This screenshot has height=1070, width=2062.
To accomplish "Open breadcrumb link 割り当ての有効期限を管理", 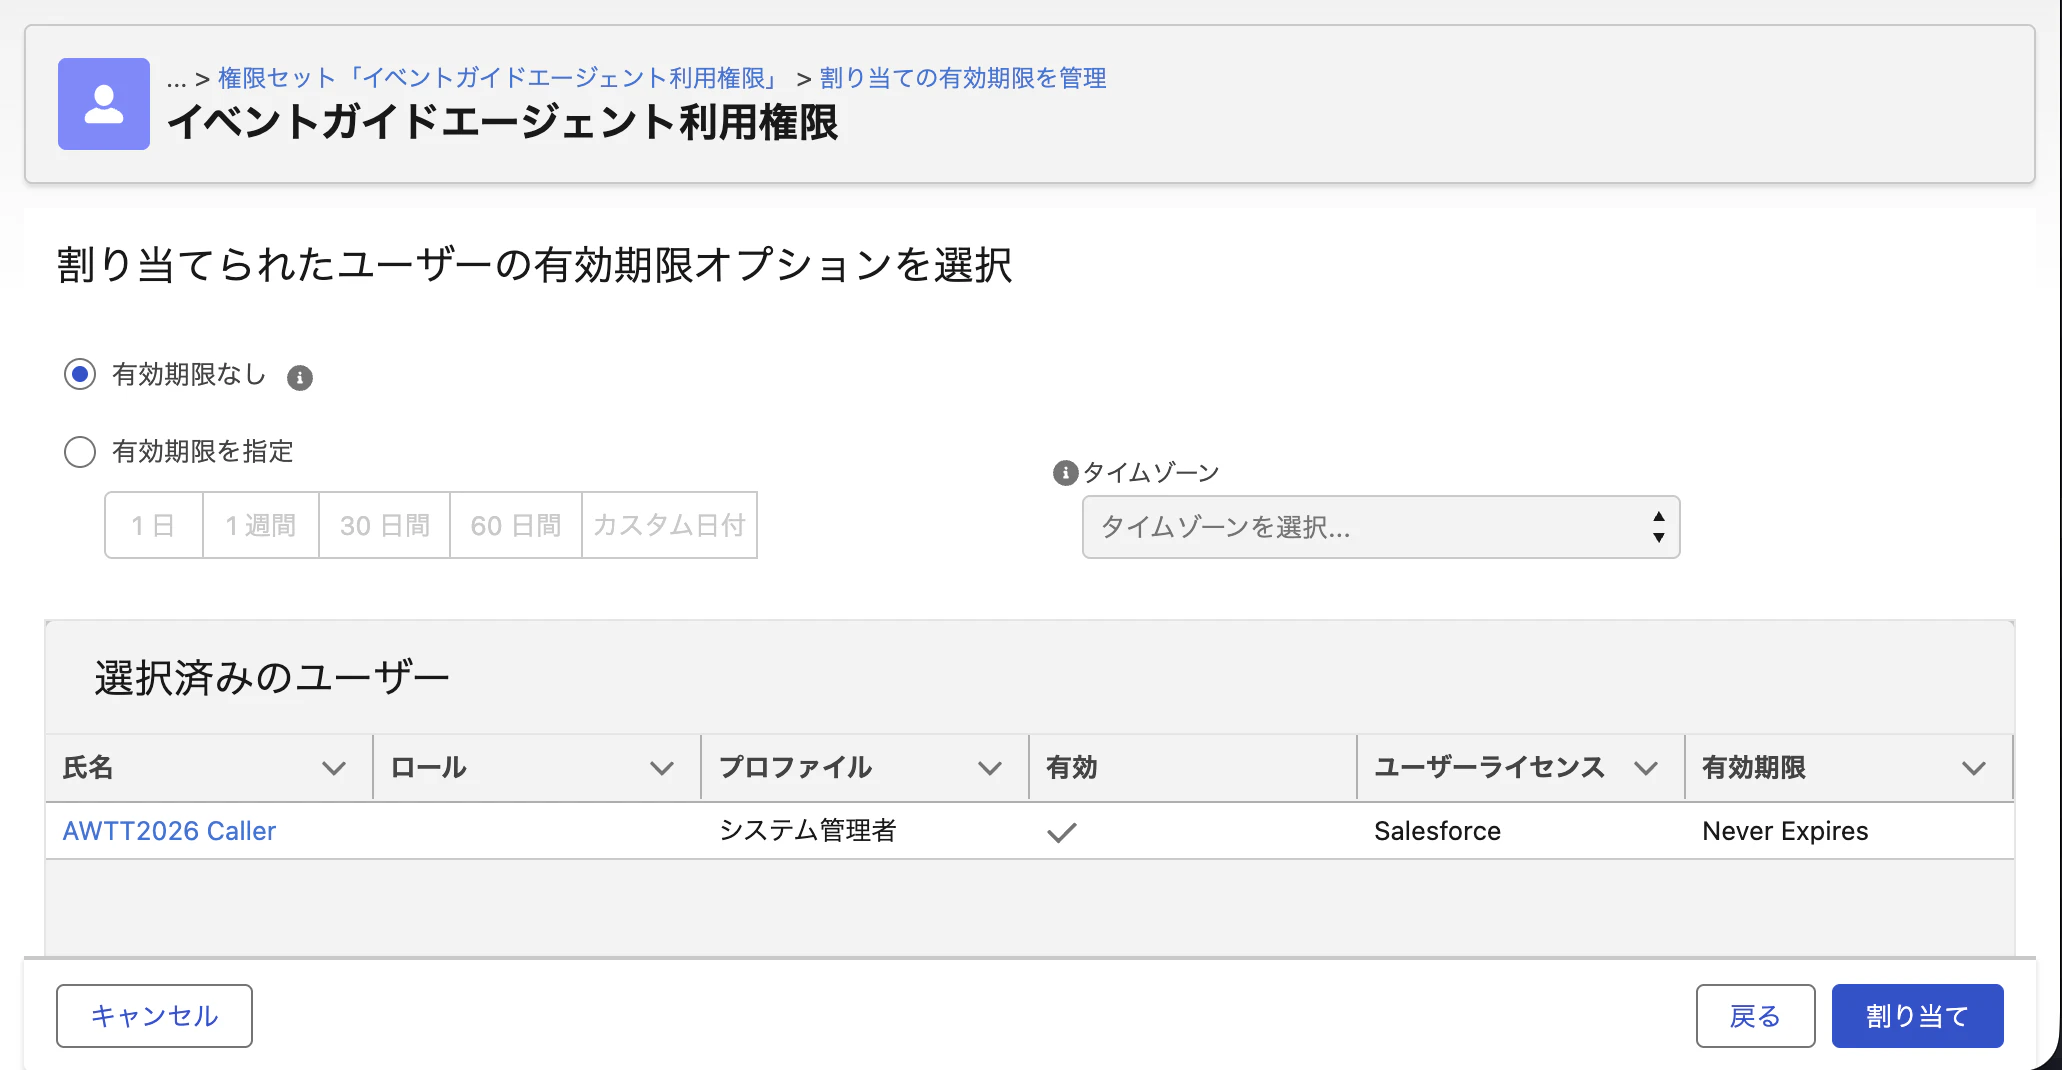I will tap(963, 78).
